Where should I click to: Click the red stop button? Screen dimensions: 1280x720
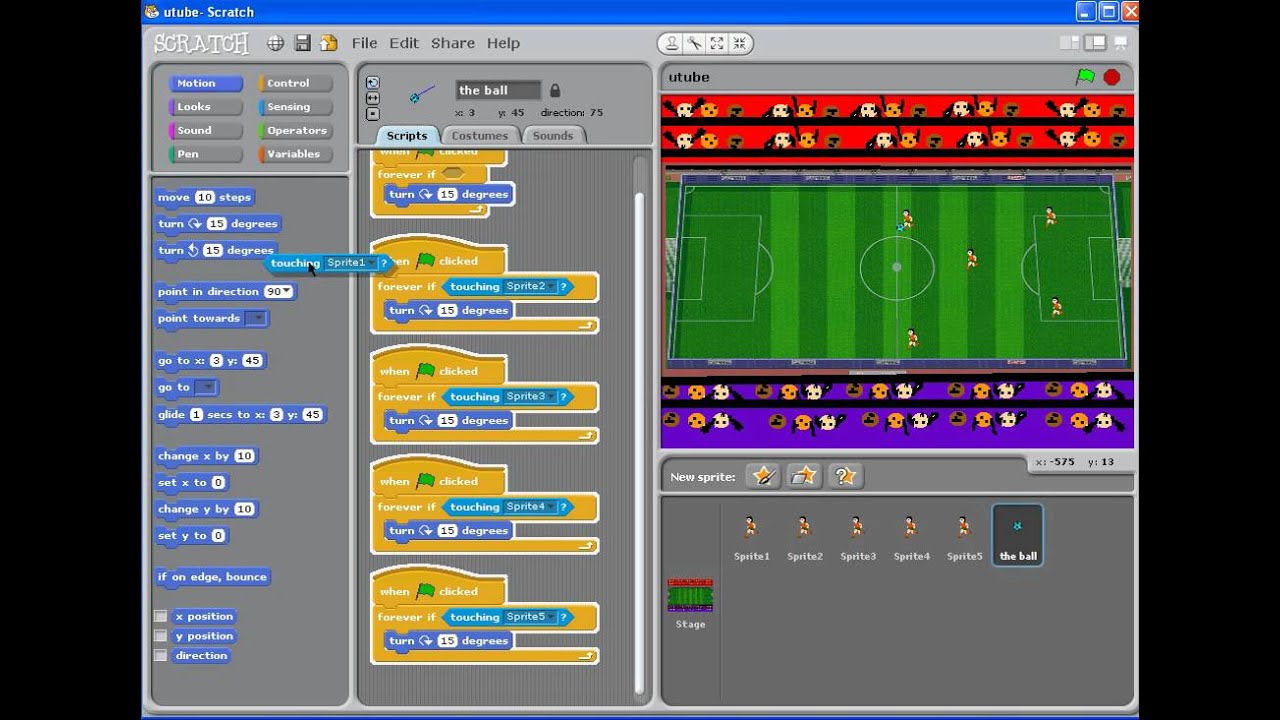(x=1112, y=77)
